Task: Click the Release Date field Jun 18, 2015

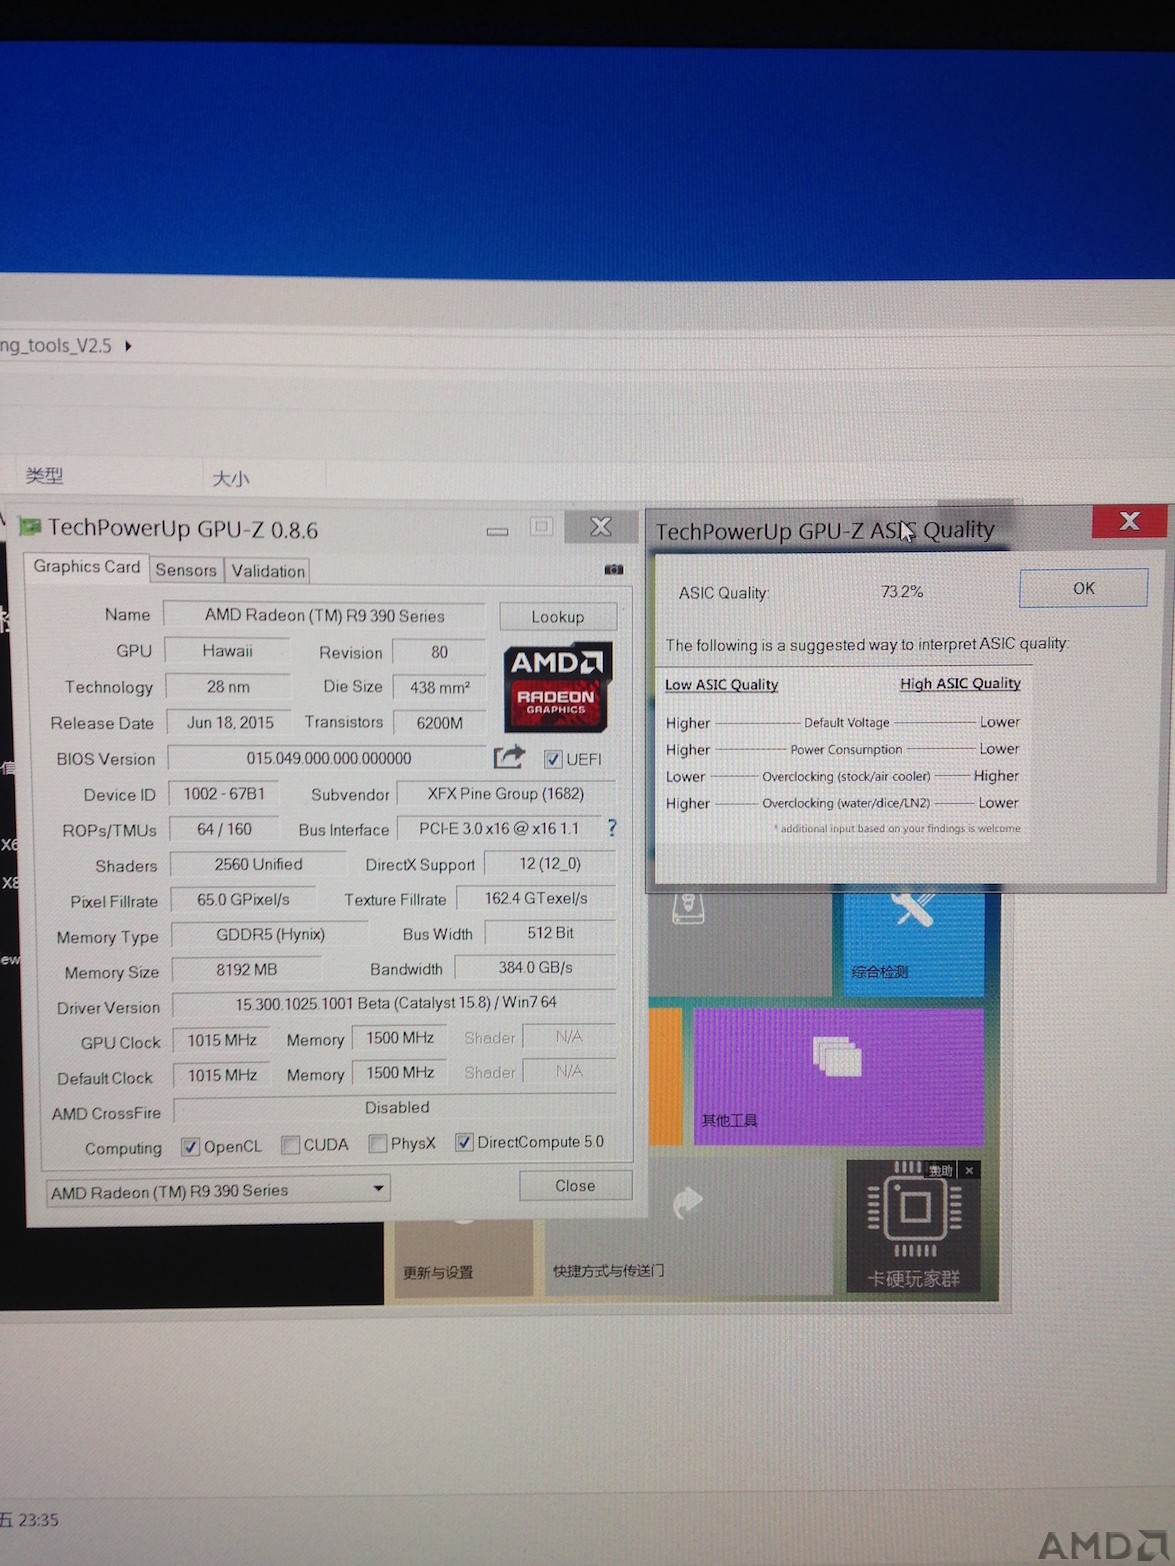Action: (x=230, y=722)
